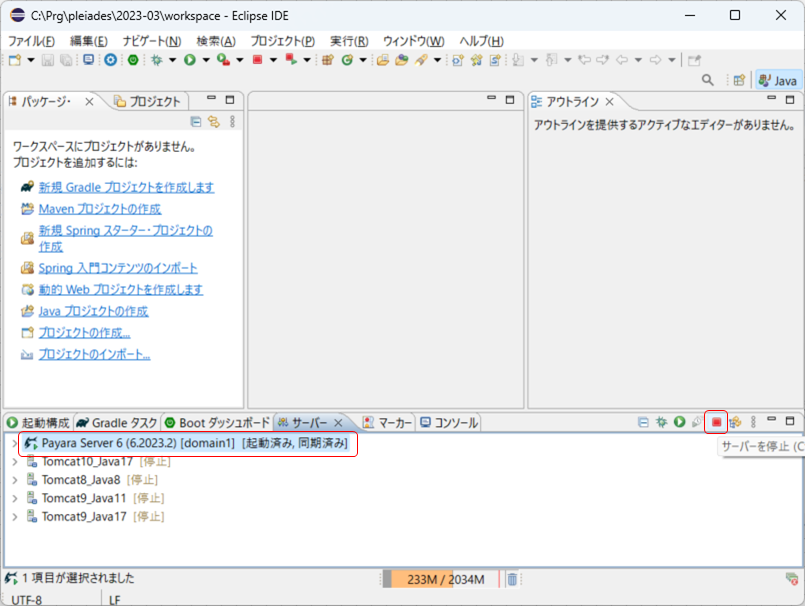This screenshot has width=805, height=606.
Task: Open the External Tools dropdown arrow
Action: coord(240,60)
